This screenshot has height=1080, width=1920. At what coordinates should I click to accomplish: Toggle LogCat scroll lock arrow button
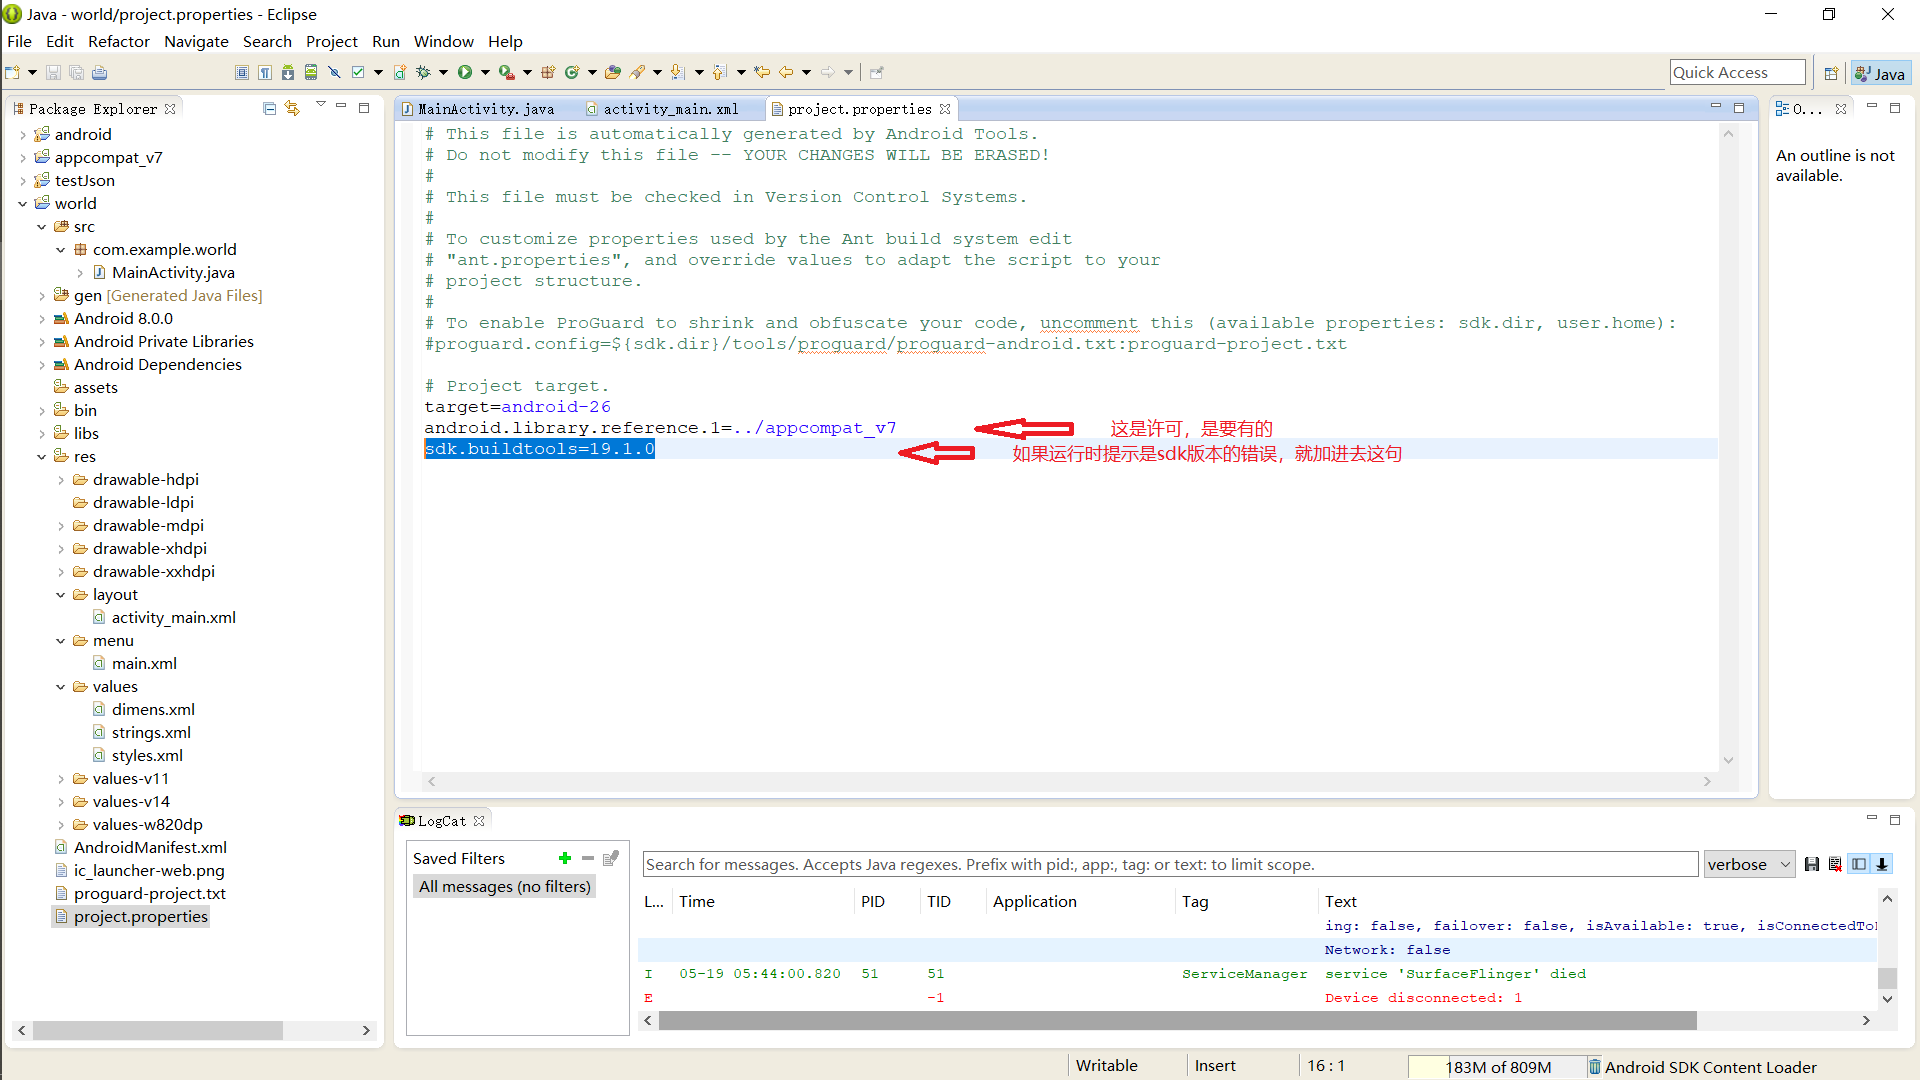click(x=1882, y=864)
